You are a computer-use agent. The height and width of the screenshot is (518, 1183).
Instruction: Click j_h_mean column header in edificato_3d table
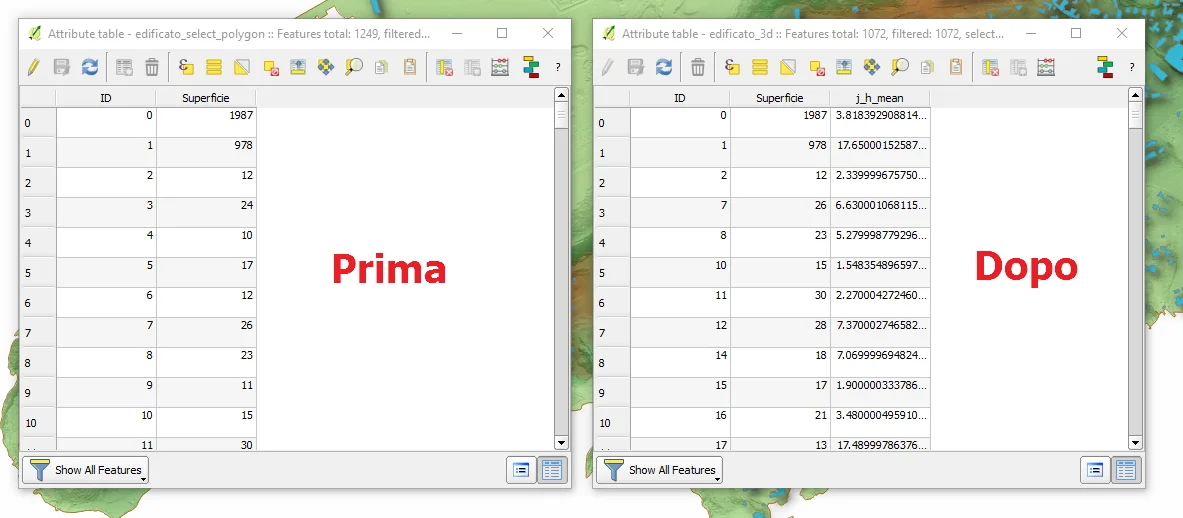(x=880, y=98)
